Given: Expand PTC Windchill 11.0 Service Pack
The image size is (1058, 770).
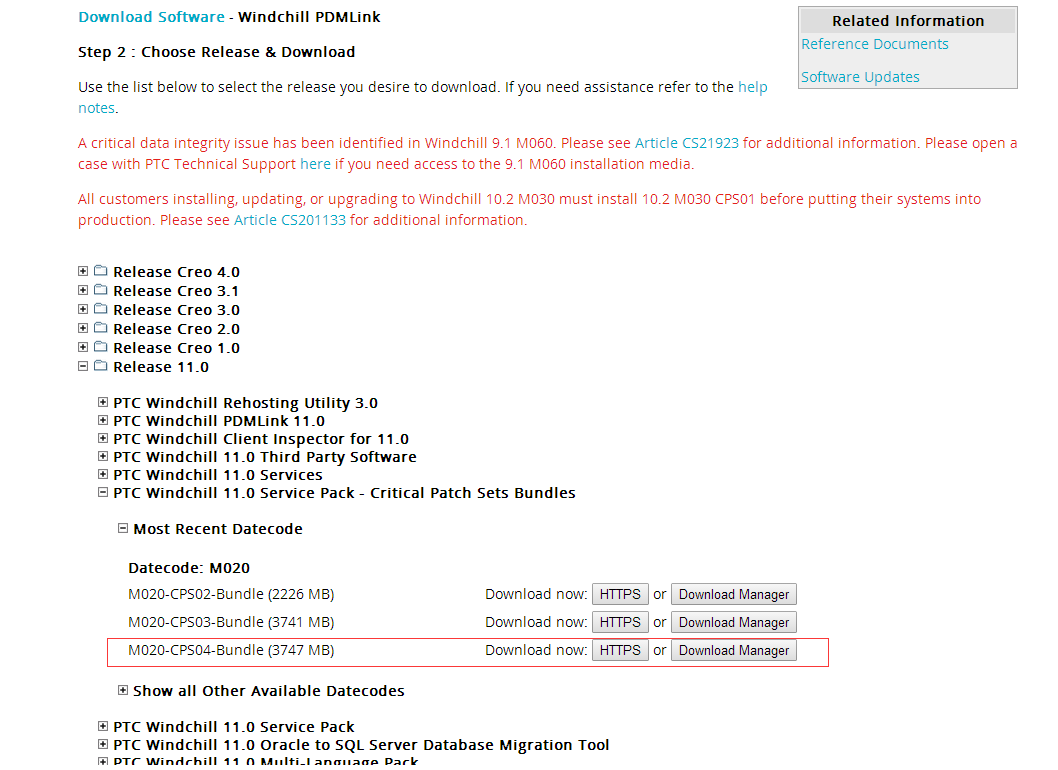Looking at the screenshot, I should click(103, 726).
